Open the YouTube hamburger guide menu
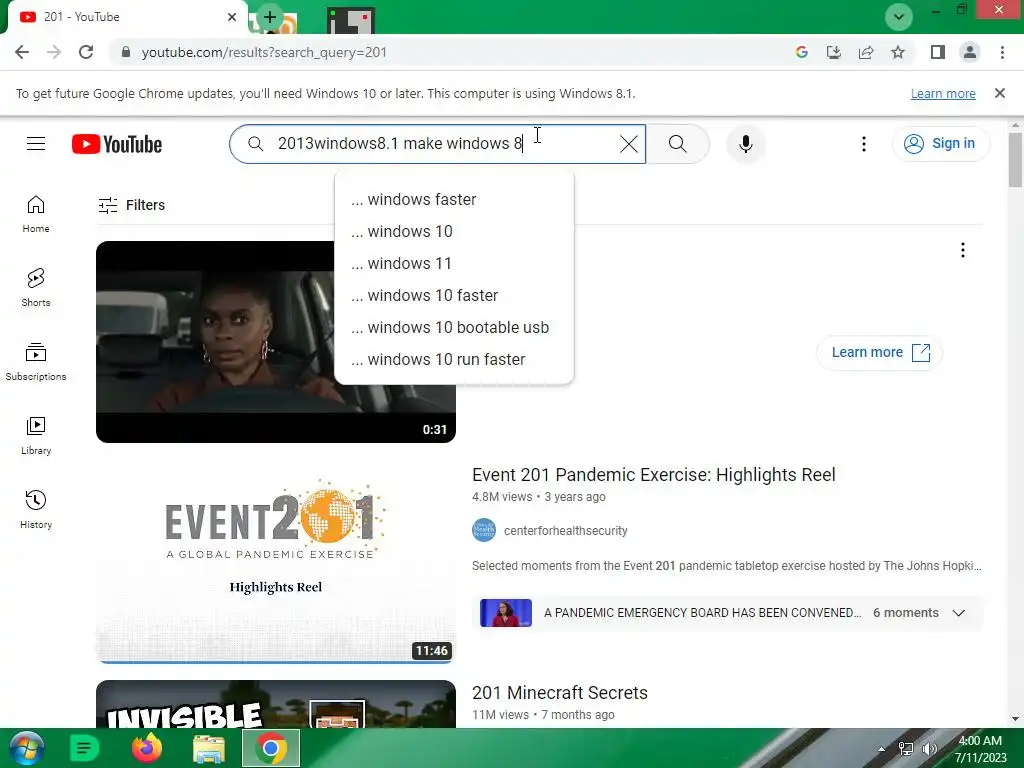The height and width of the screenshot is (768, 1024). click(36, 144)
